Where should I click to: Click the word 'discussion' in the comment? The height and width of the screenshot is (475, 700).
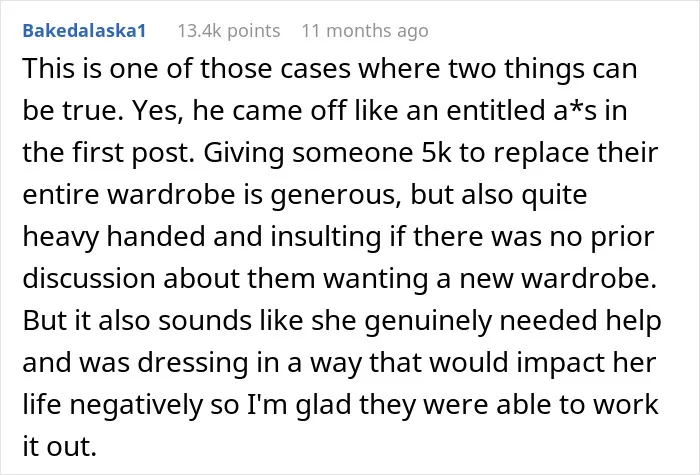tap(89, 278)
